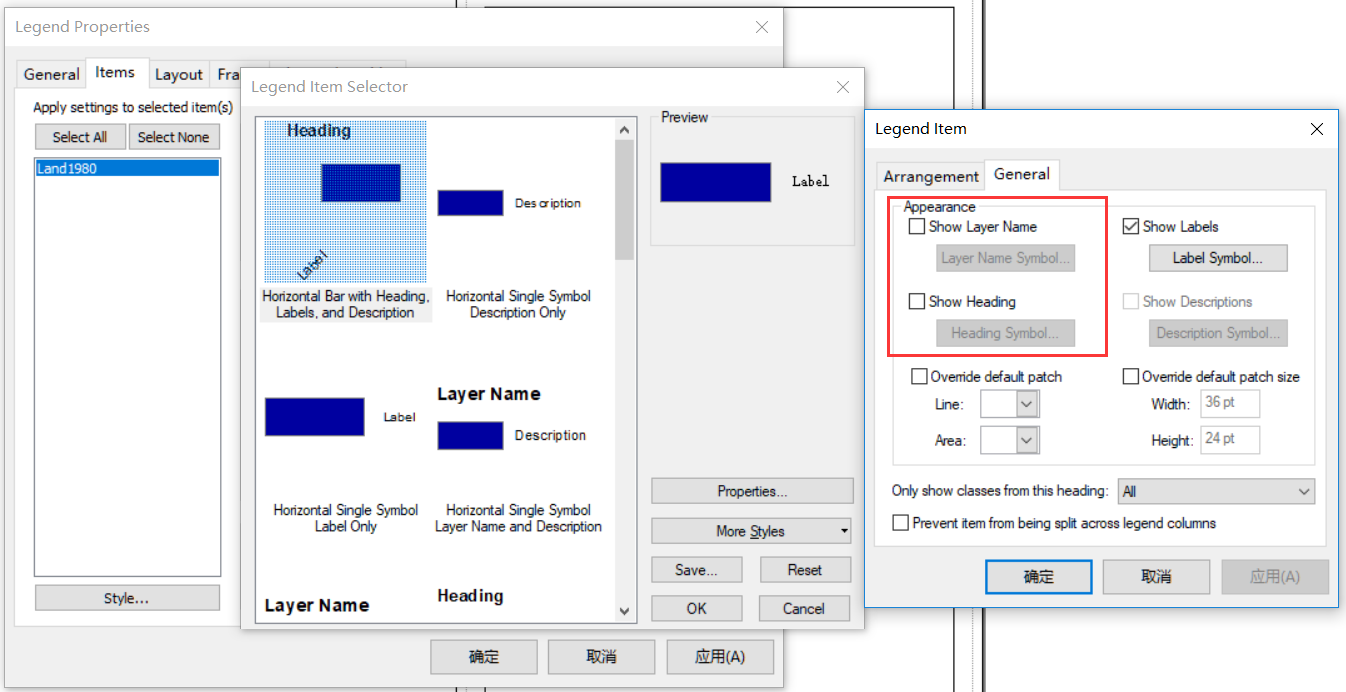Click the style list scrollbar thumb
This screenshot has width=1346, height=692.
[x=625, y=200]
